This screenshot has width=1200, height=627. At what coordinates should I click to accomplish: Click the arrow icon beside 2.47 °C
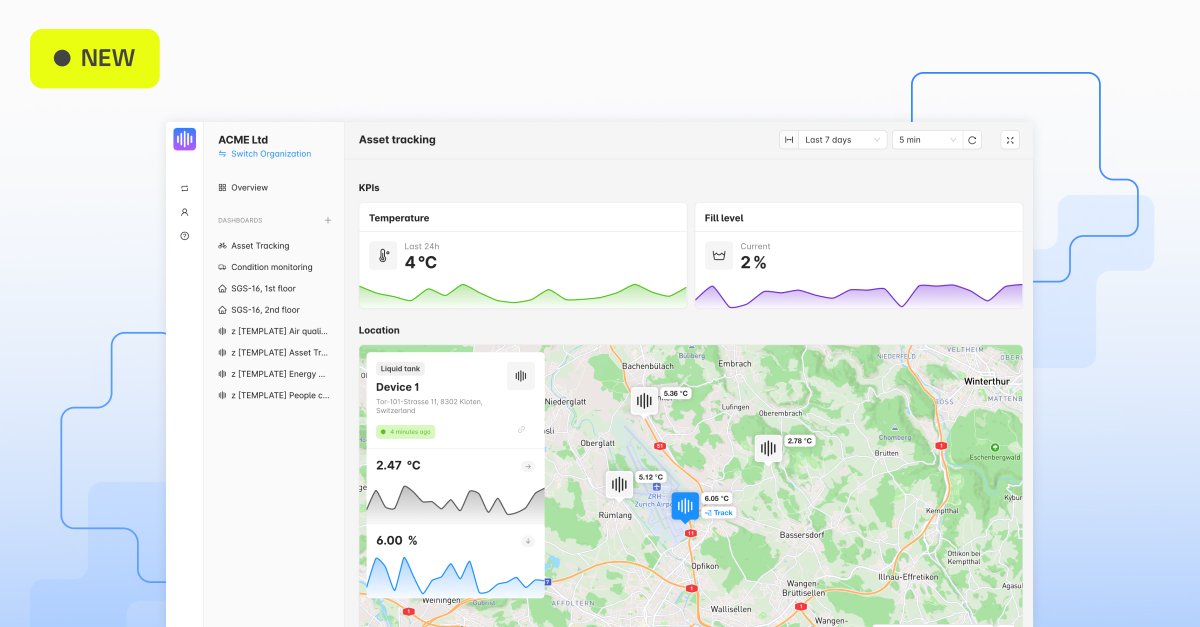528,466
